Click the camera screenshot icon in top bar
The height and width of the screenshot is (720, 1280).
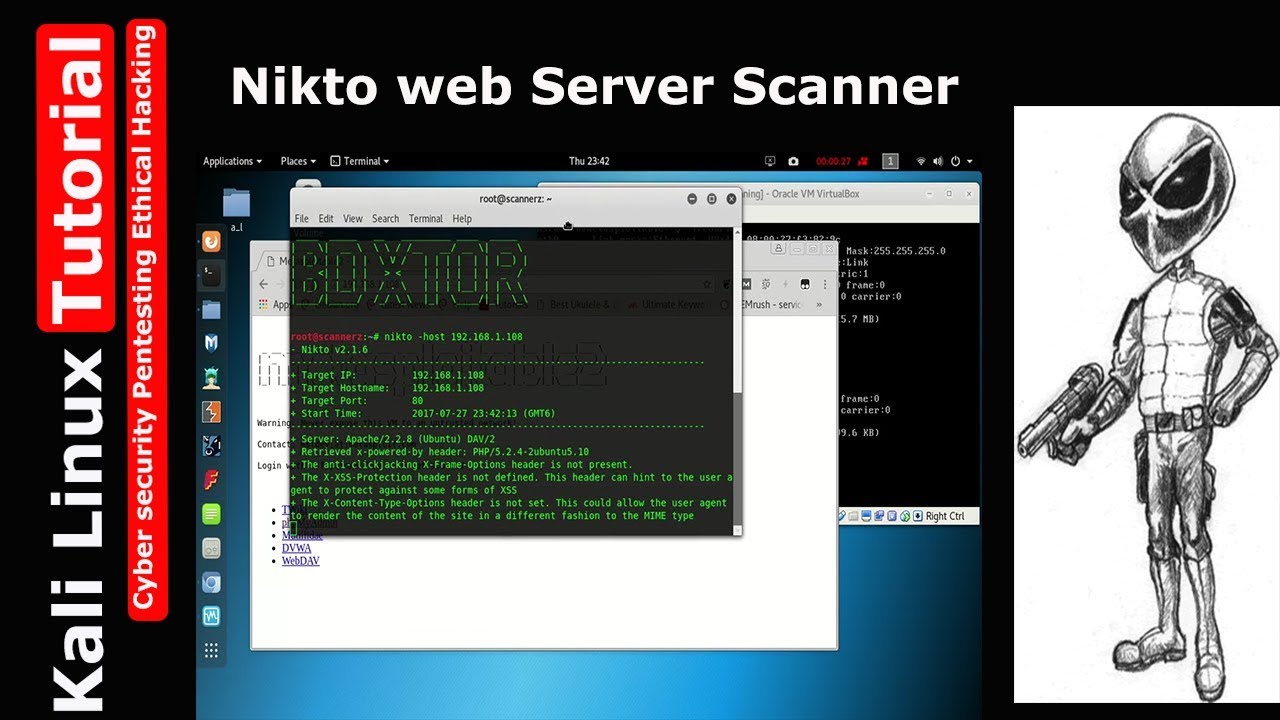(x=793, y=161)
